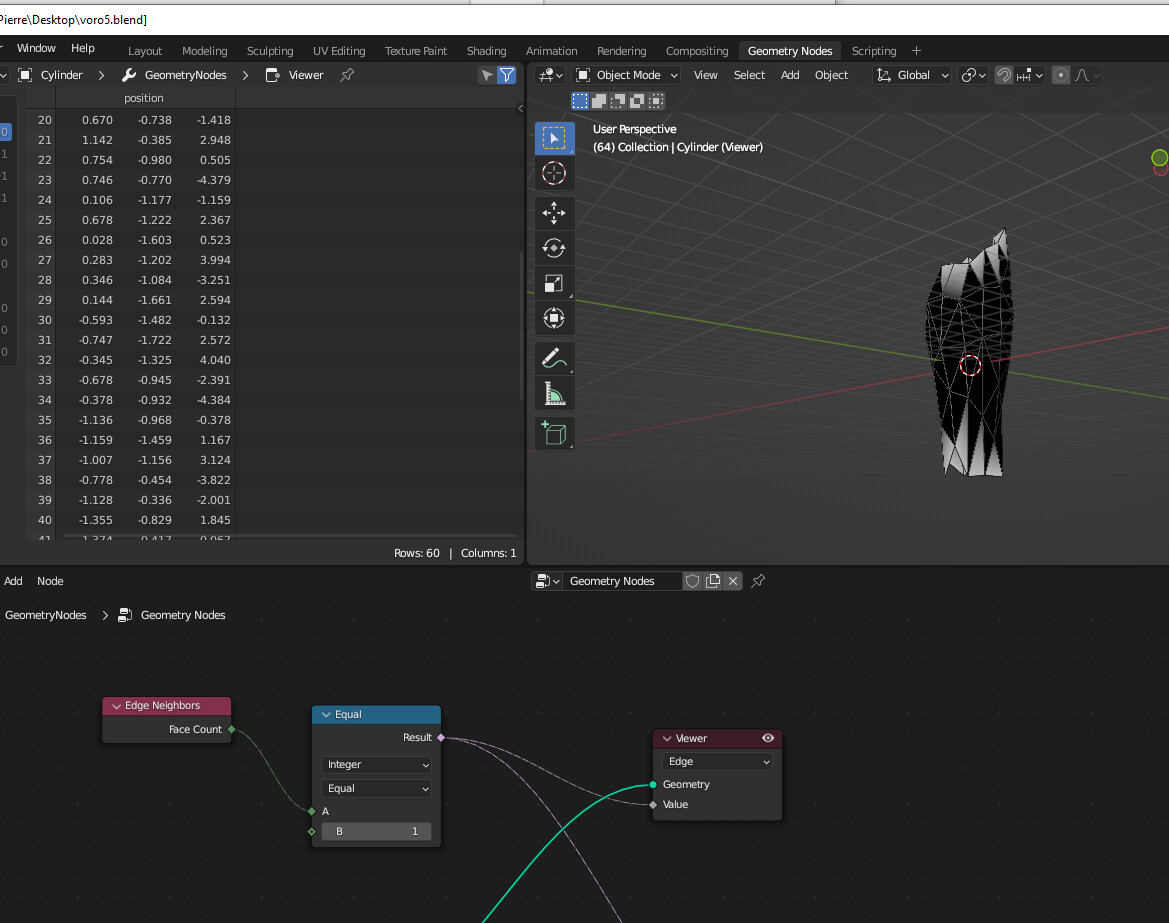Open the Viewer Edge domain dropdown
The image size is (1169, 923).
717,761
